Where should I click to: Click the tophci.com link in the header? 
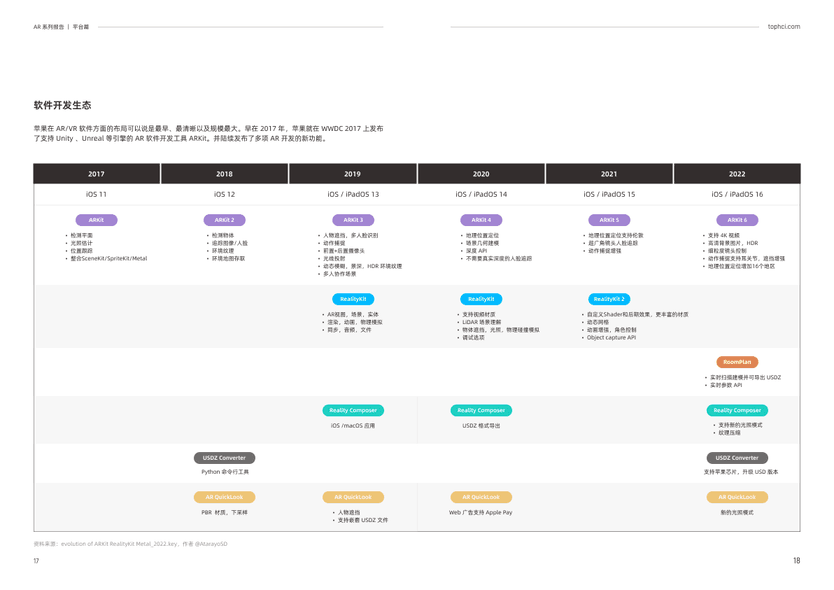coord(783,27)
